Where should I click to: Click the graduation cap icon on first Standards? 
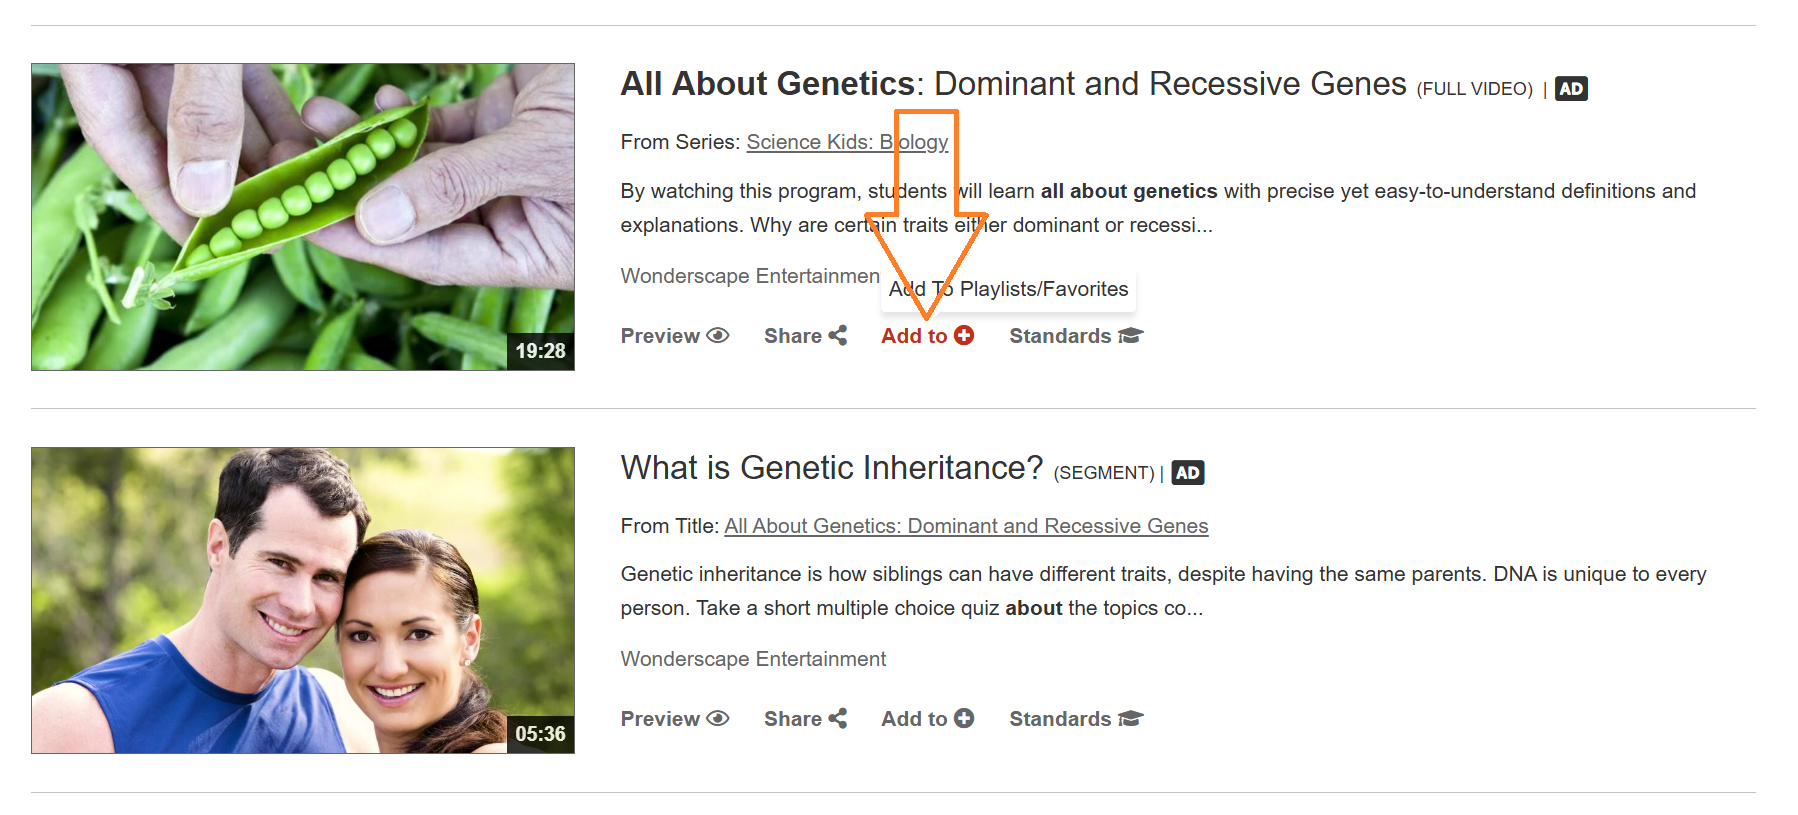(x=1130, y=336)
